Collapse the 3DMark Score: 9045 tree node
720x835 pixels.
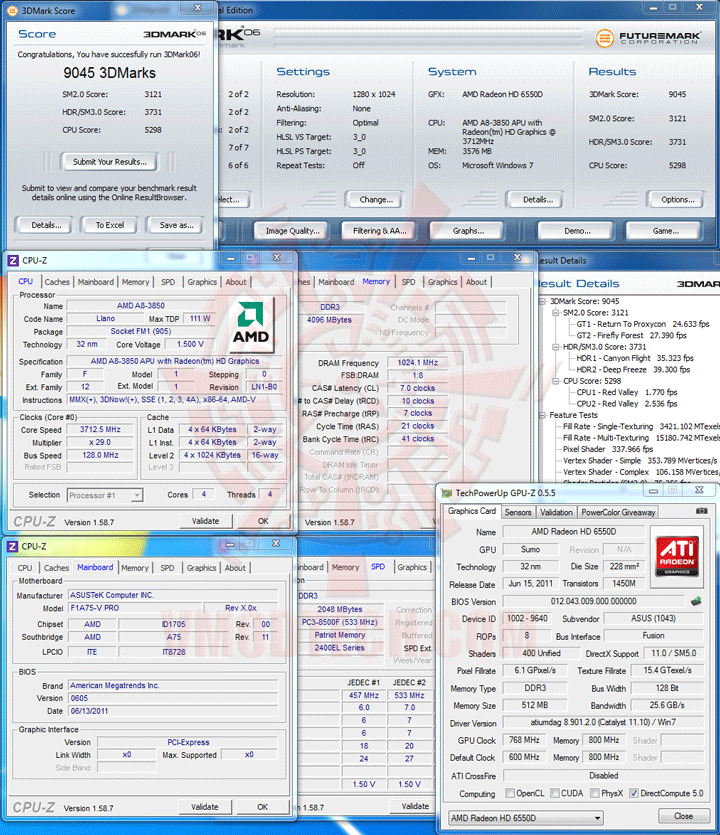[543, 301]
